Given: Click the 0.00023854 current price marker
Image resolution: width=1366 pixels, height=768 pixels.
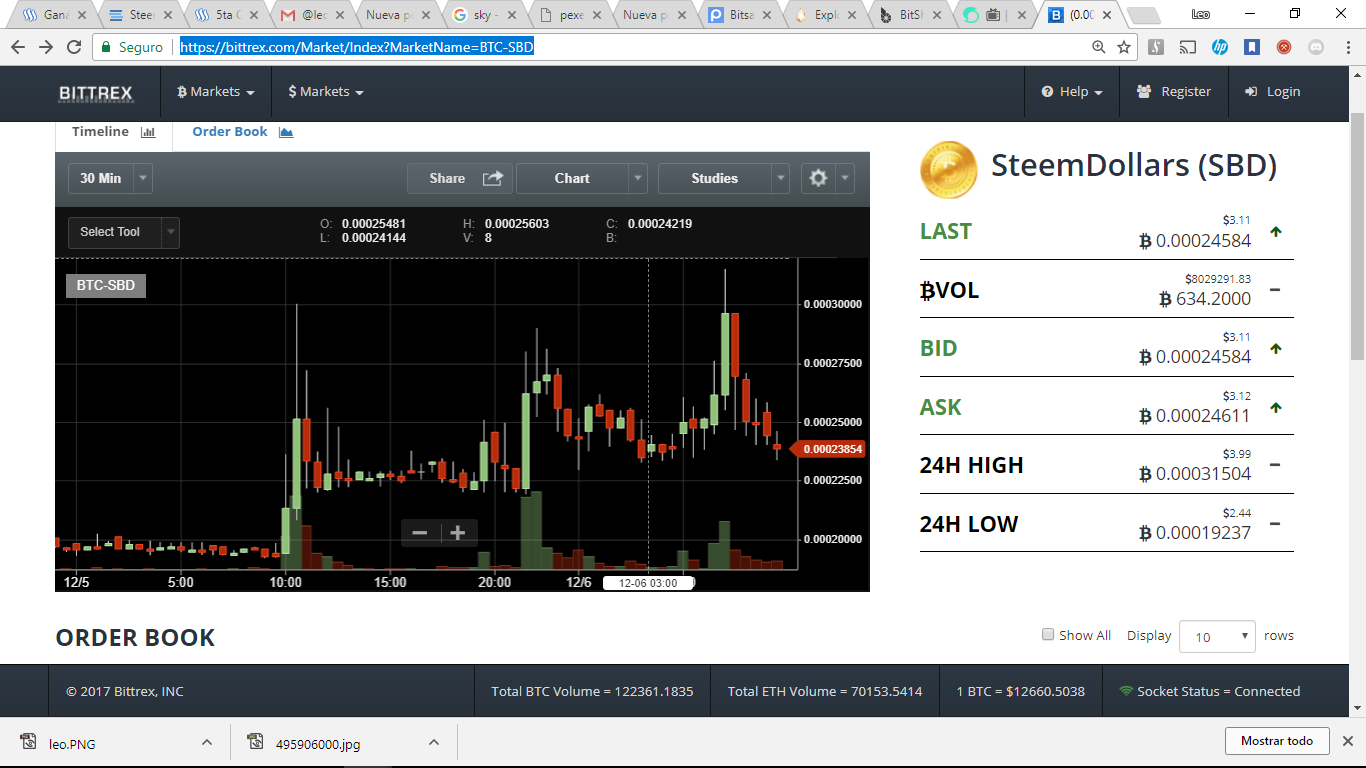Looking at the screenshot, I should click(826, 450).
